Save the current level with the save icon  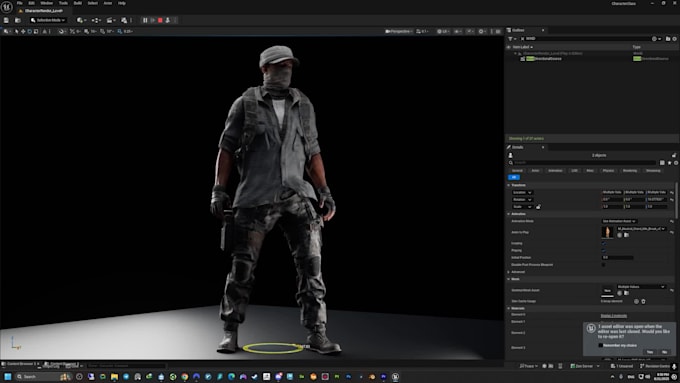pos(6,20)
